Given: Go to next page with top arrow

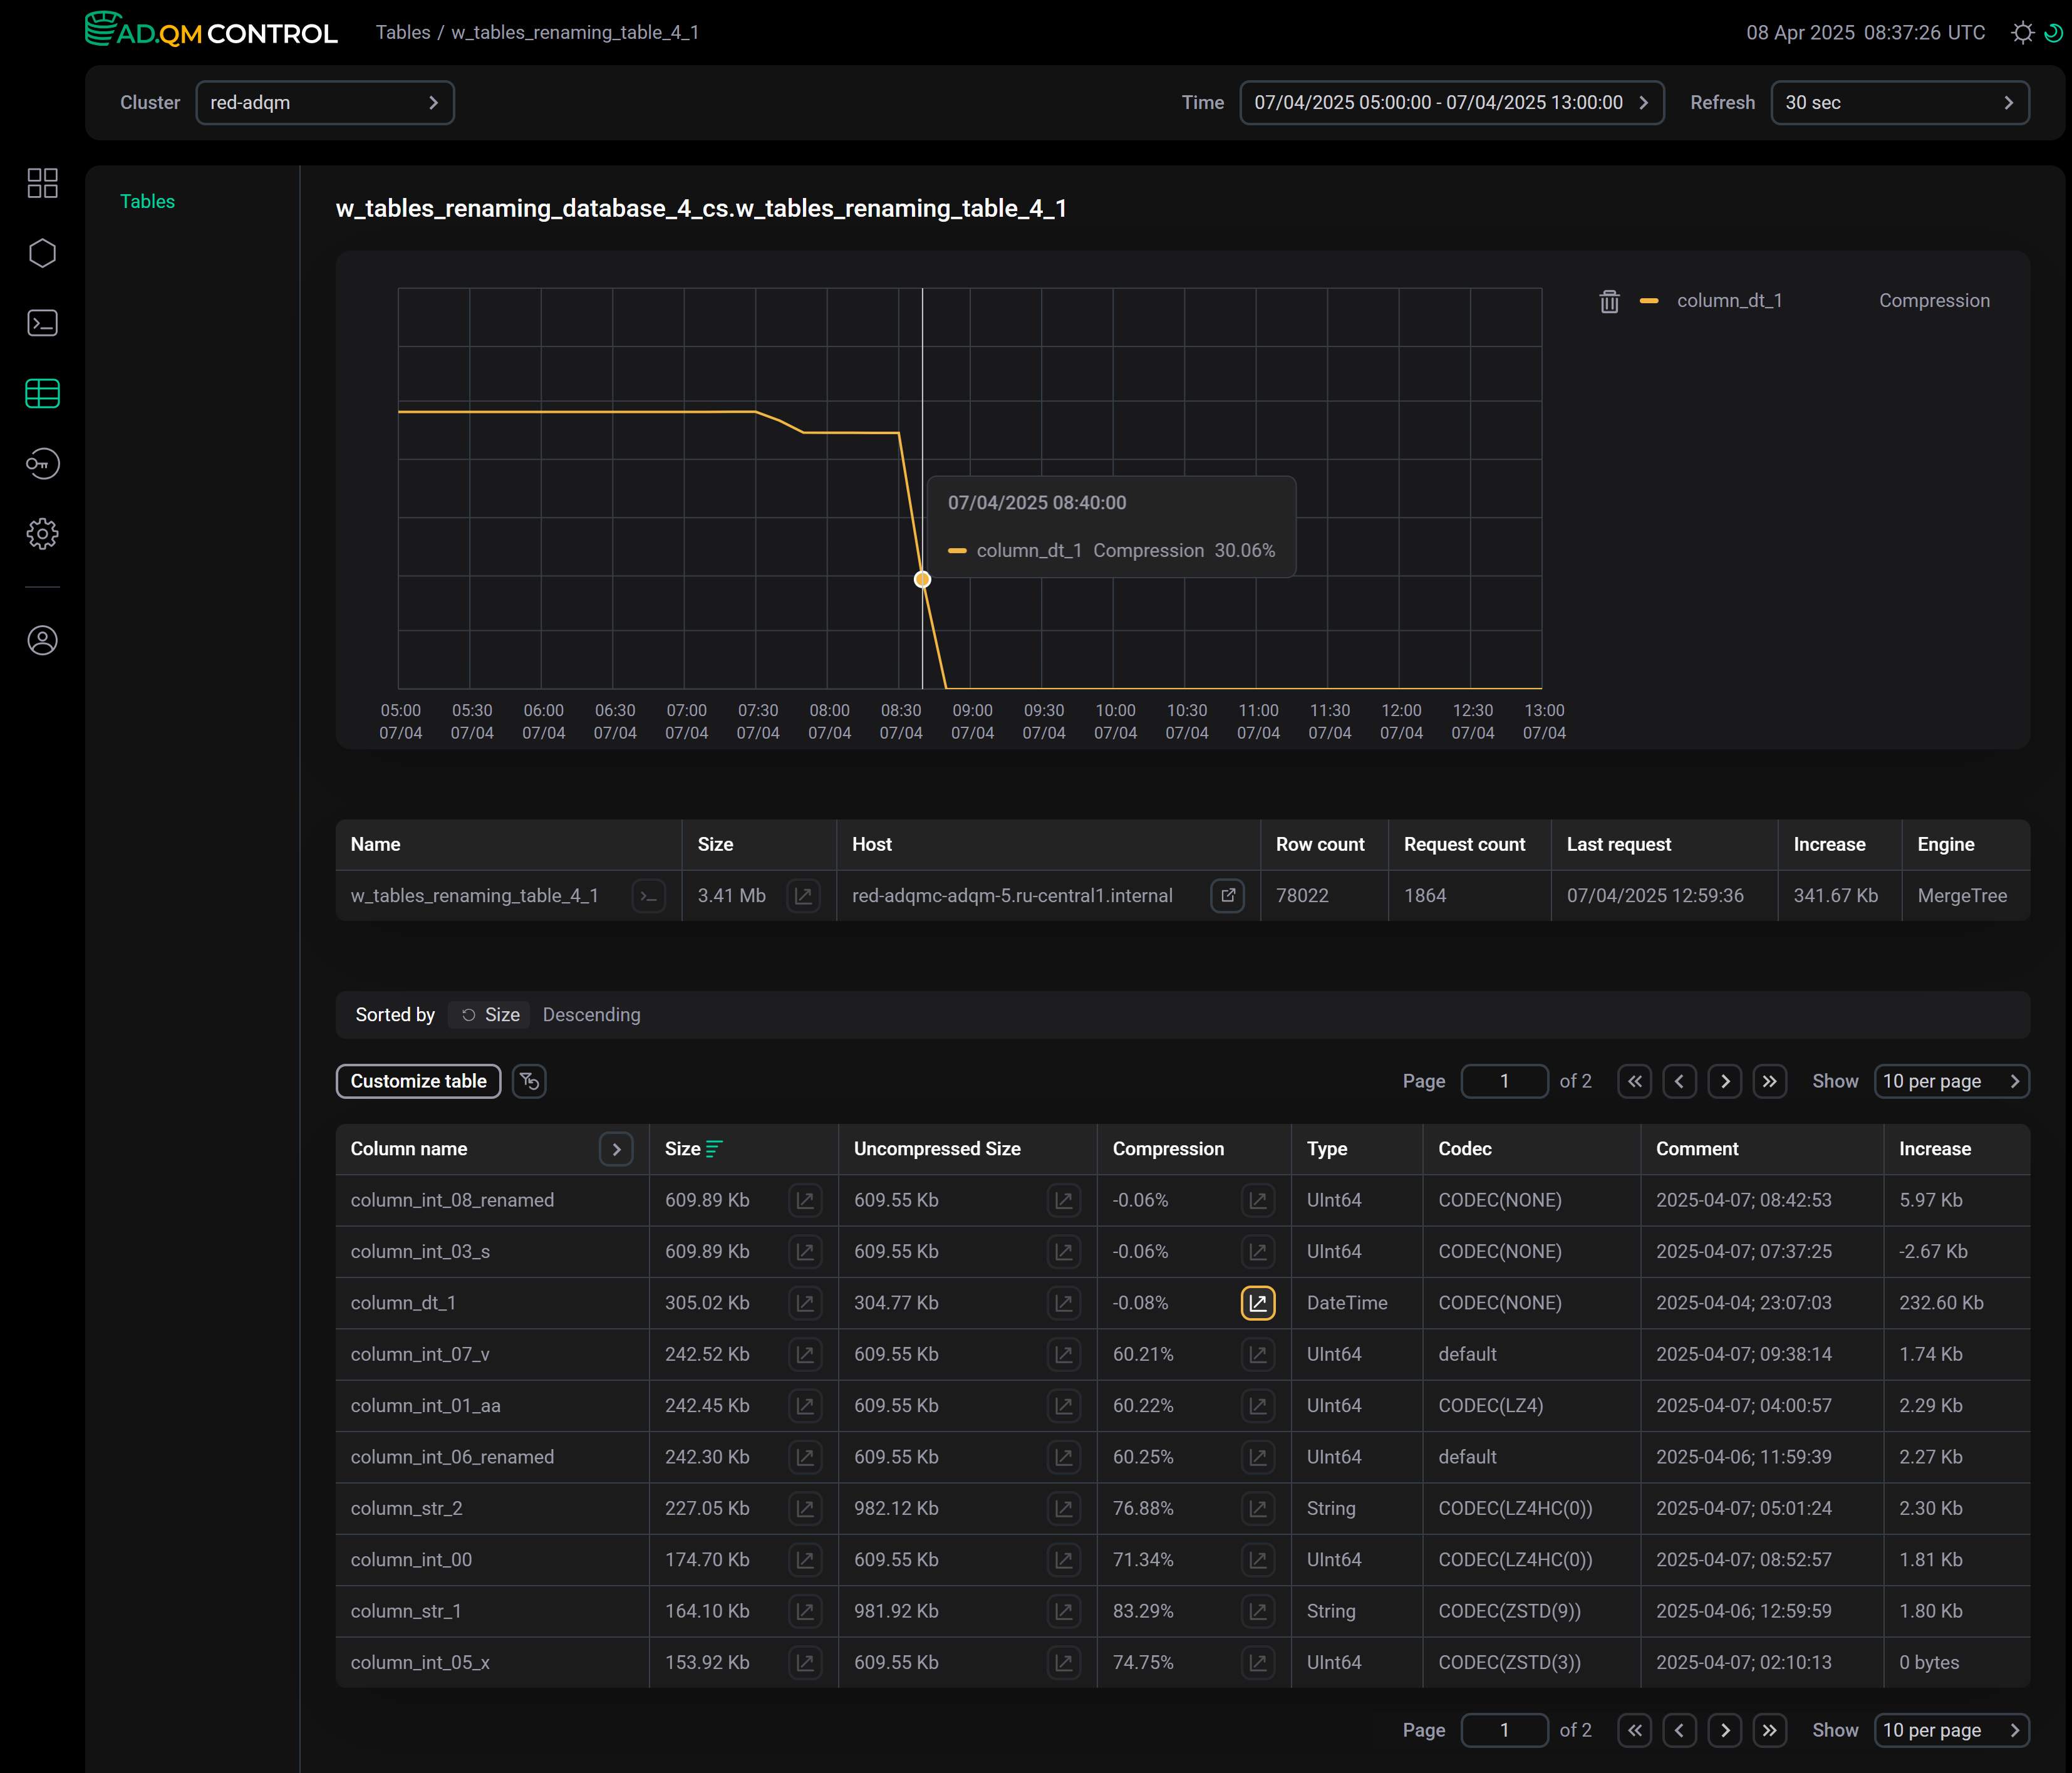Looking at the screenshot, I should click(x=1724, y=1081).
